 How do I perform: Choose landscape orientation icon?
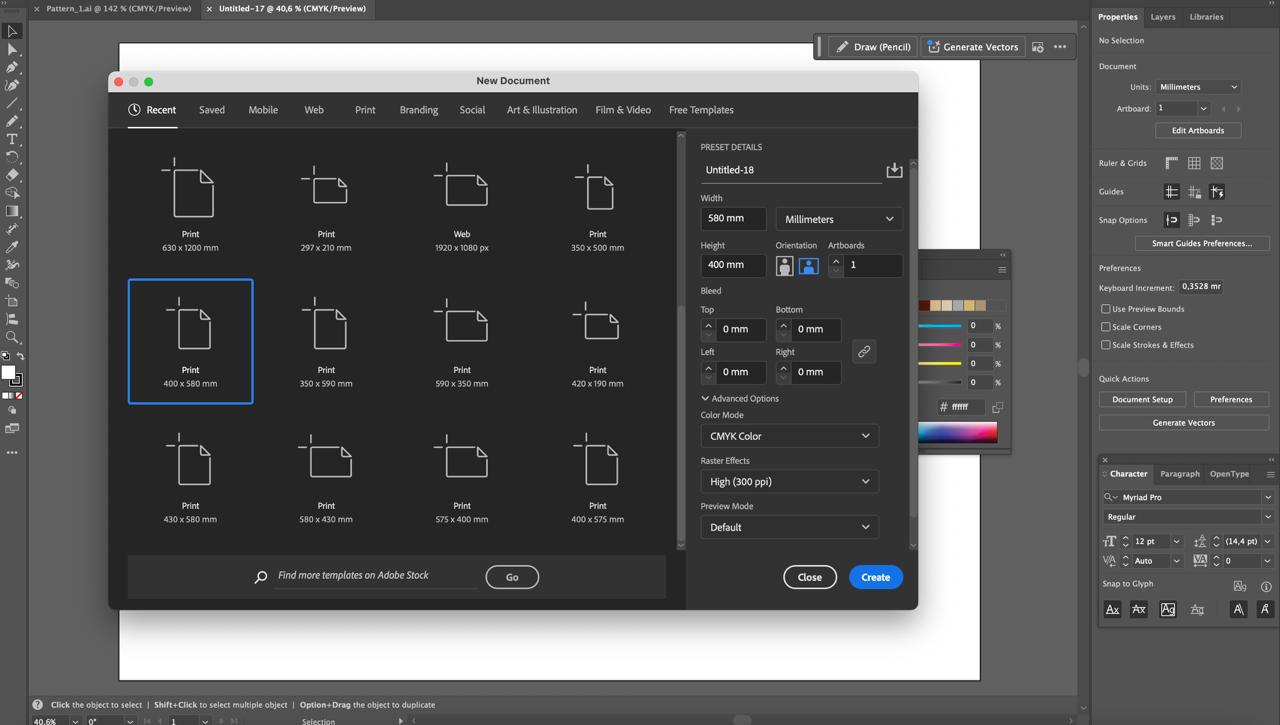pos(808,266)
